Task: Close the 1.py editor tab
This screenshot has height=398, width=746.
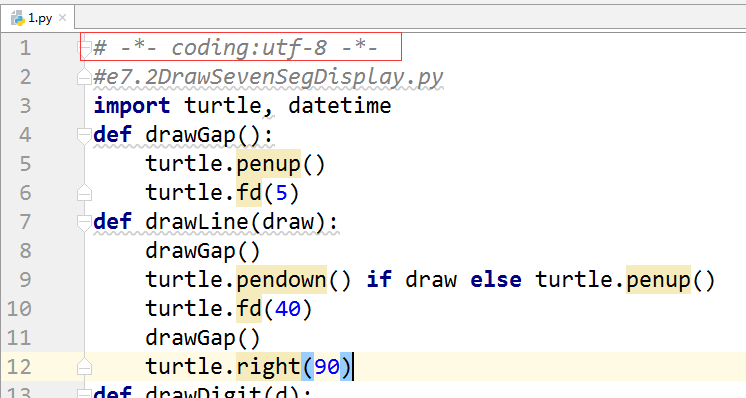Action: (x=62, y=18)
